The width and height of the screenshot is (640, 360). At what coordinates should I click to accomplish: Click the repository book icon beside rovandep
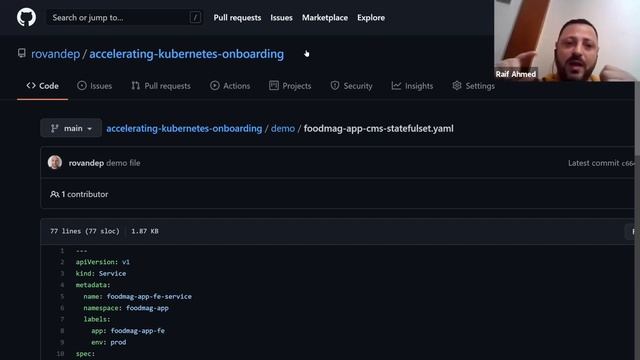[22, 53]
